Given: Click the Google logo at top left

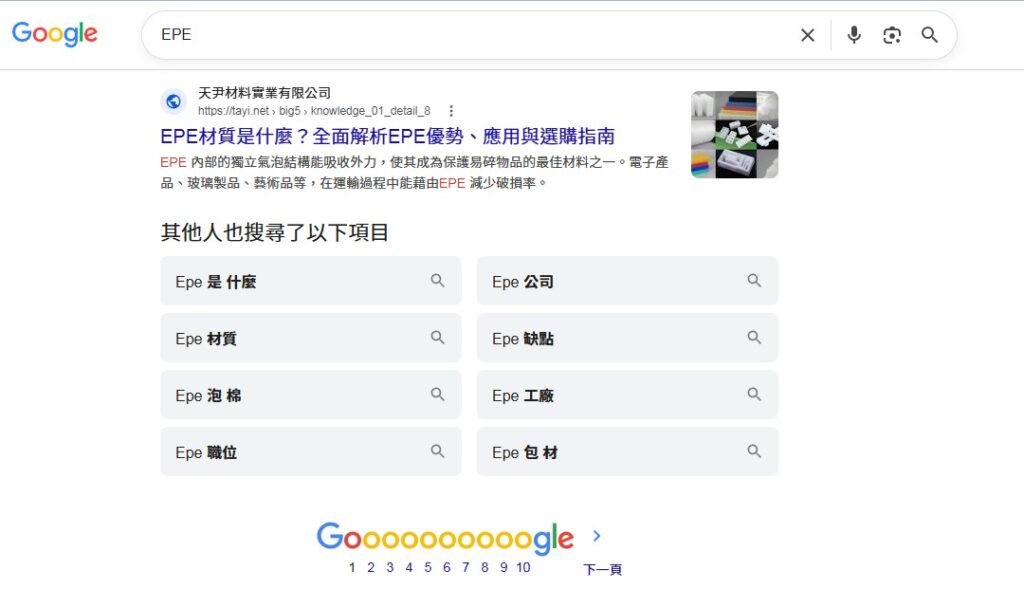Looking at the screenshot, I should [x=55, y=34].
